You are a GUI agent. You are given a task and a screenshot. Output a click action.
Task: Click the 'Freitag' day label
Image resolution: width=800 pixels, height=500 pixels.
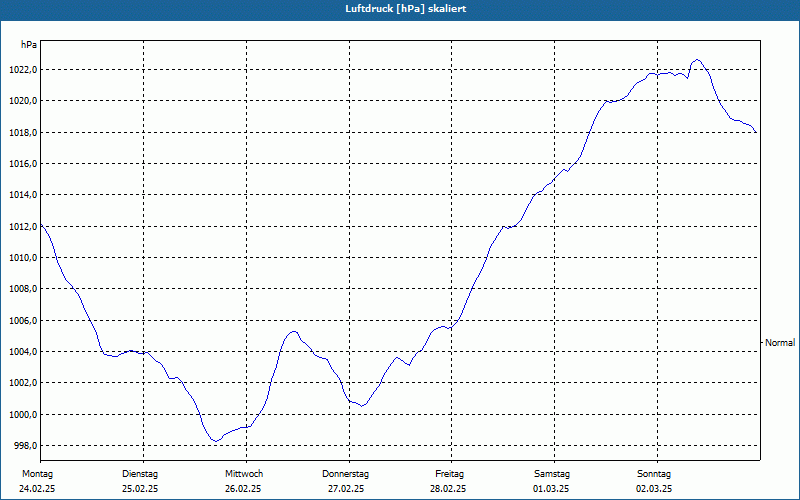coord(449,474)
